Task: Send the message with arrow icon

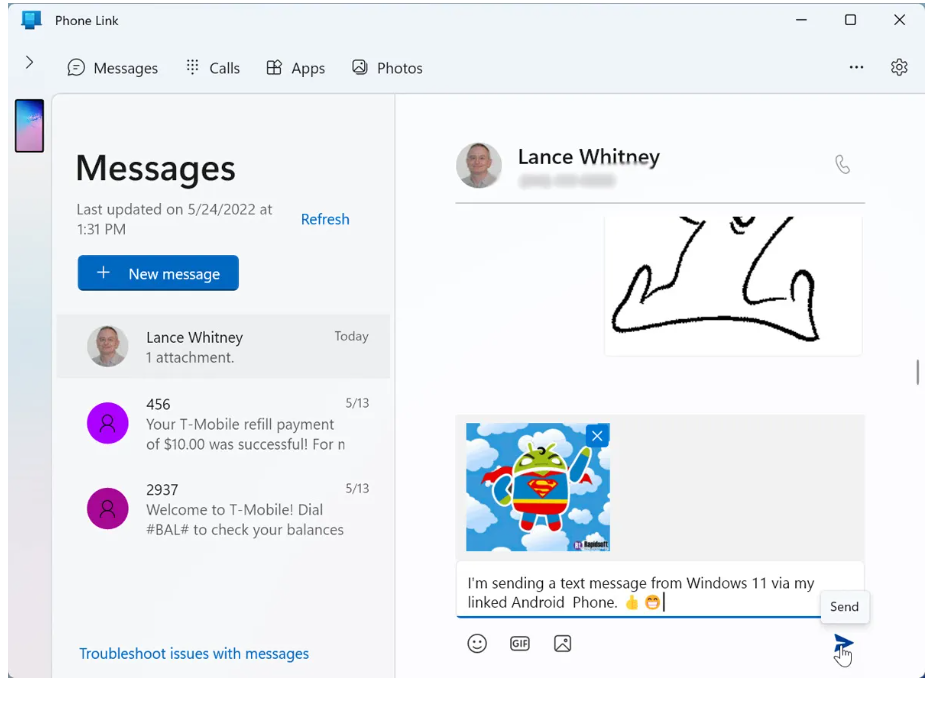Action: (x=843, y=644)
